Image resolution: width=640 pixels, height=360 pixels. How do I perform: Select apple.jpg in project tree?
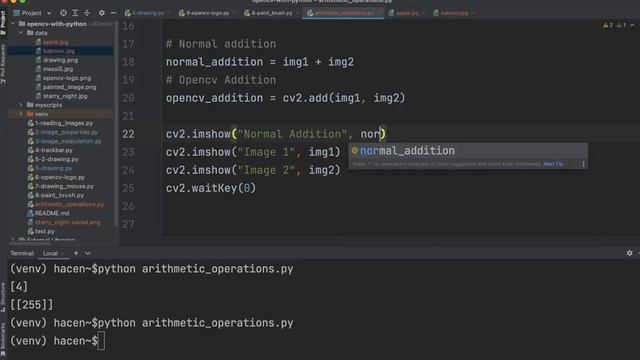pyautogui.click(x=56, y=42)
